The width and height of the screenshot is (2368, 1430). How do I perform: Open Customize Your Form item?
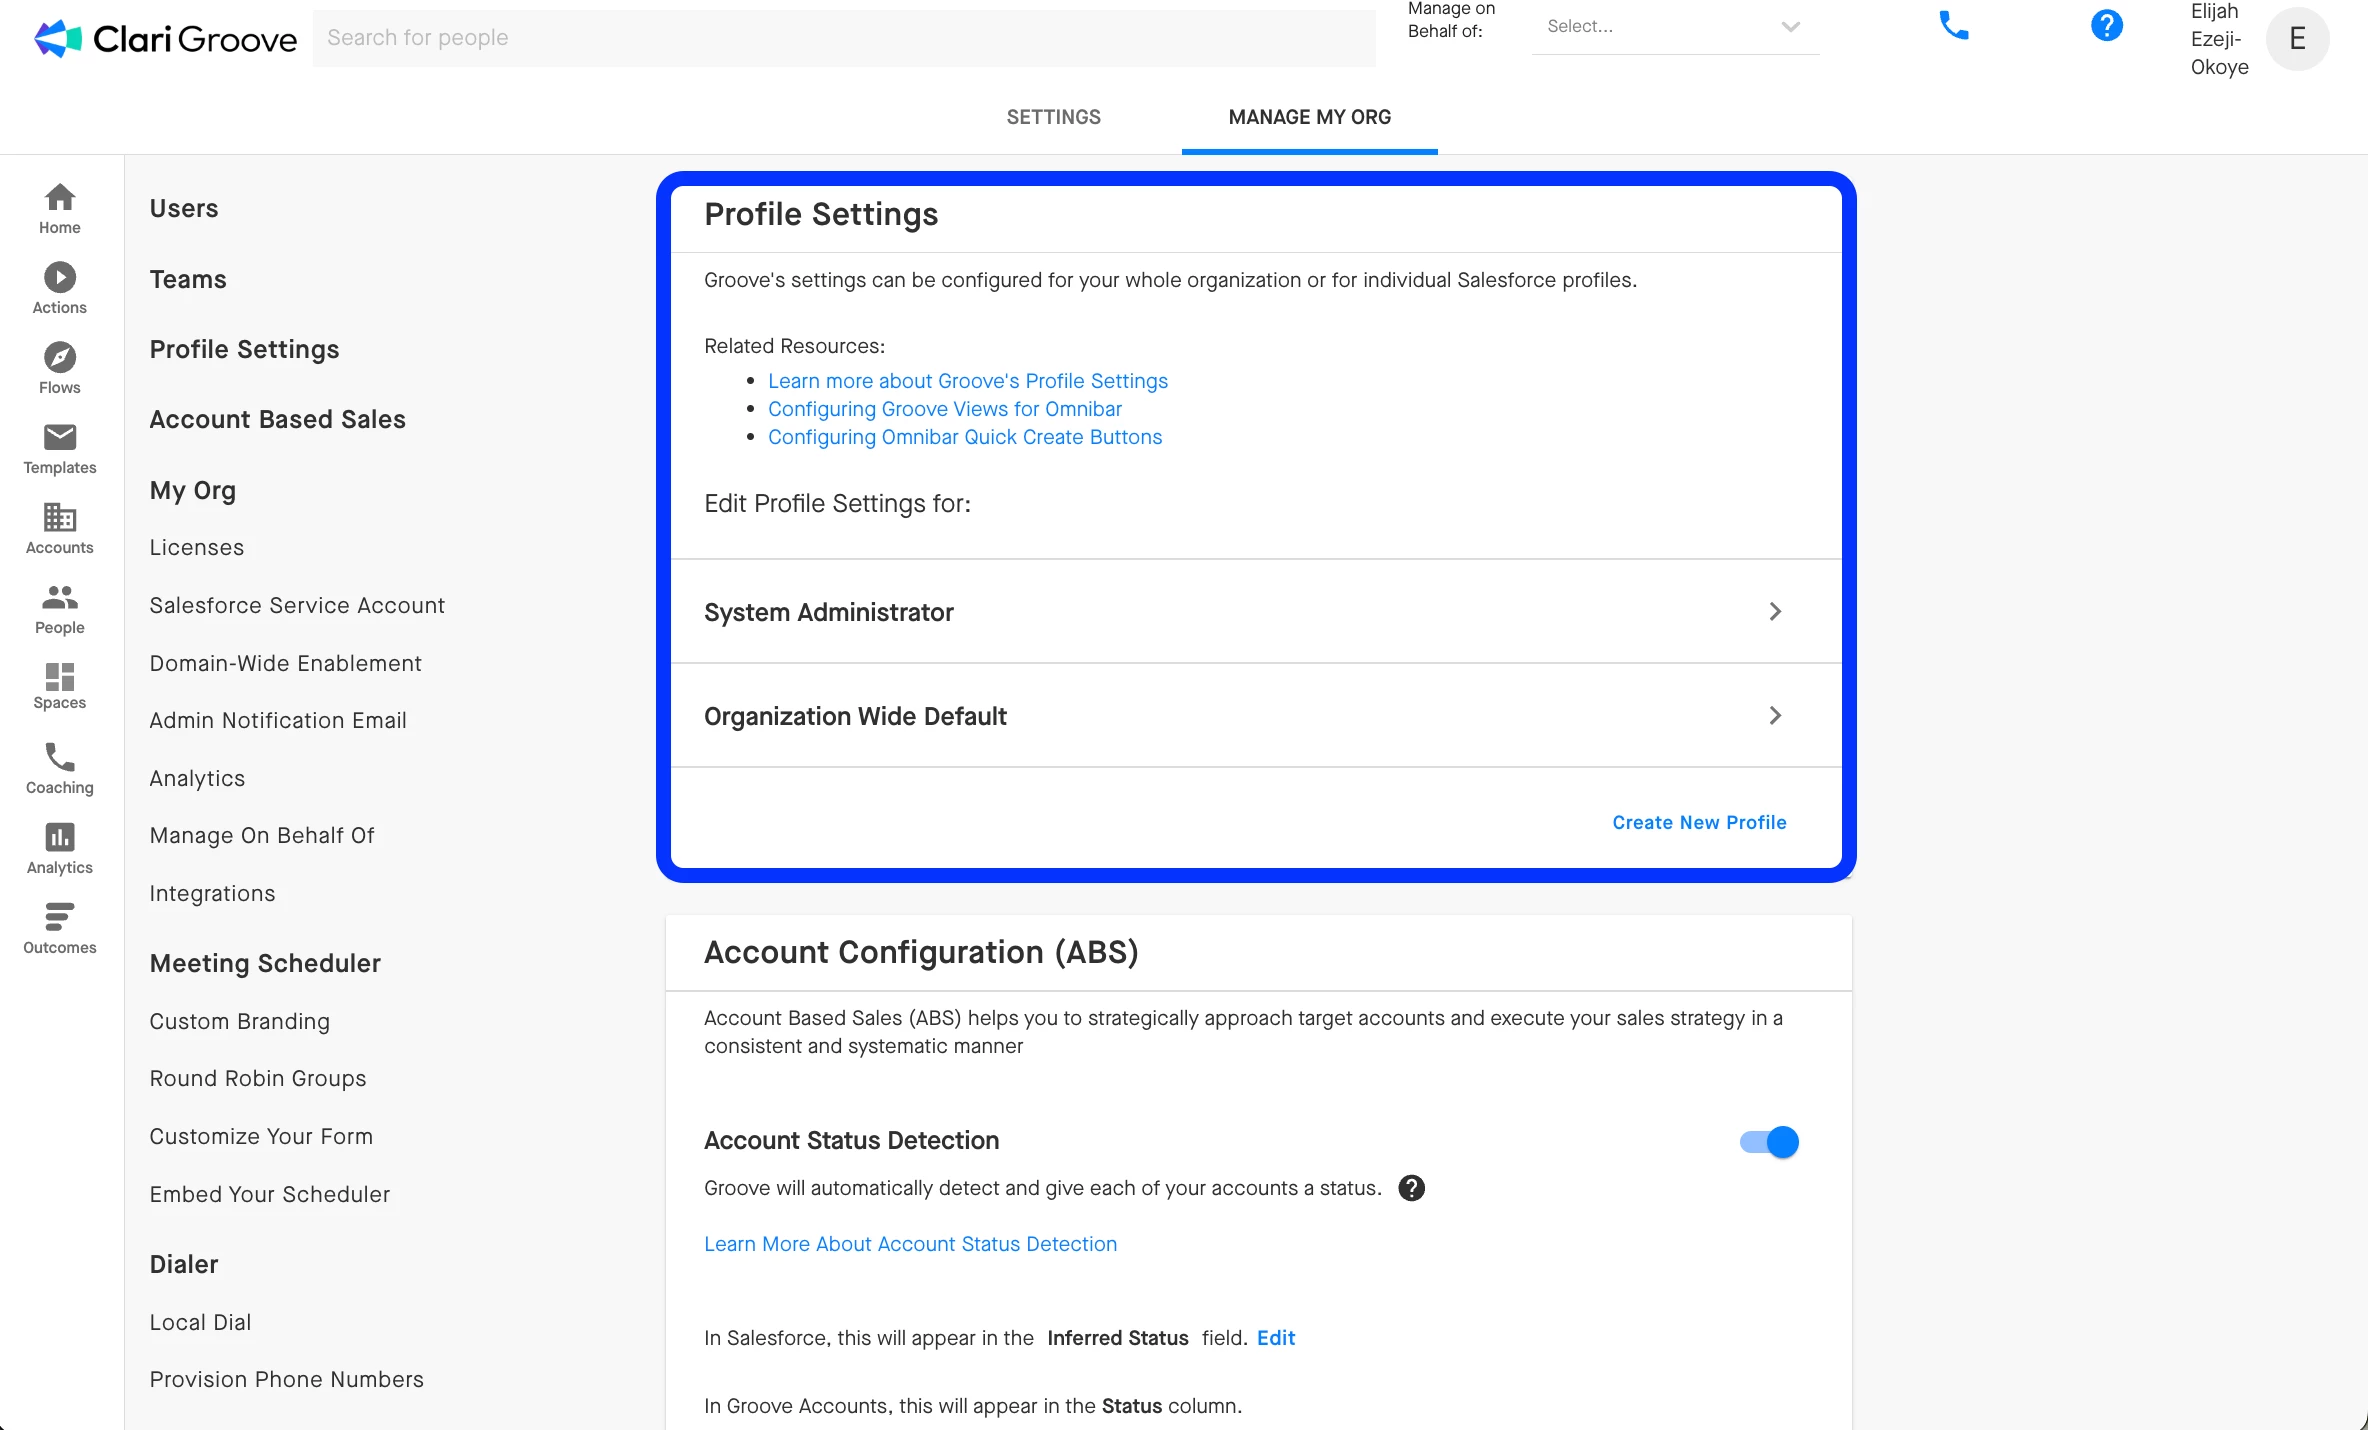click(261, 1136)
